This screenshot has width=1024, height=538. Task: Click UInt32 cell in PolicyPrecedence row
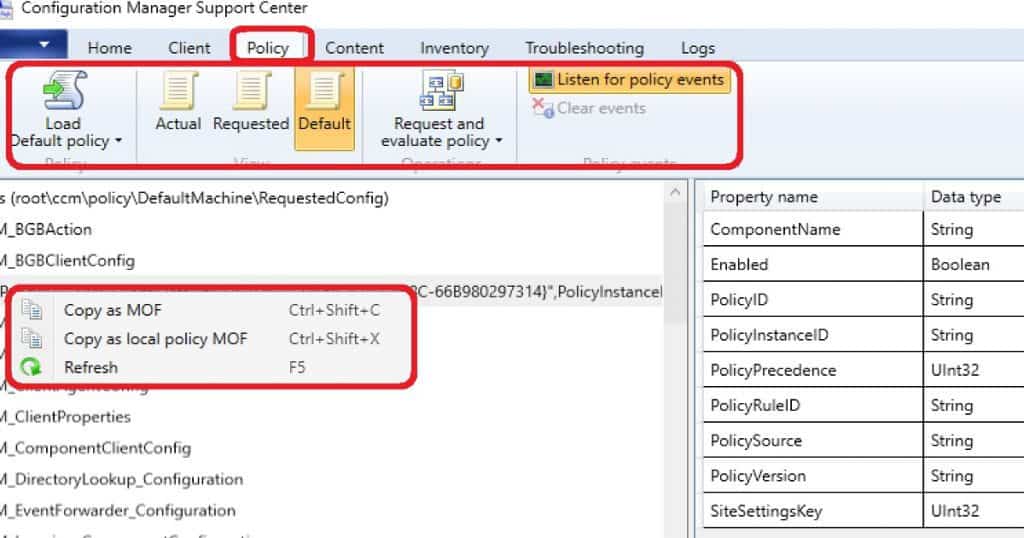tap(974, 370)
